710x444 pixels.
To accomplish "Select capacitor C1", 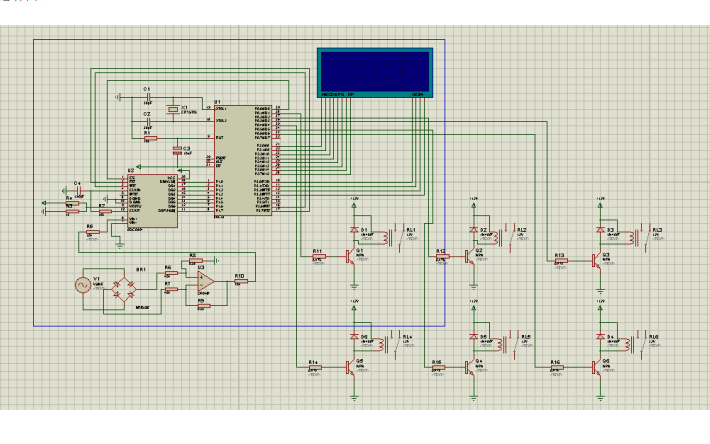I will click(x=147, y=98).
